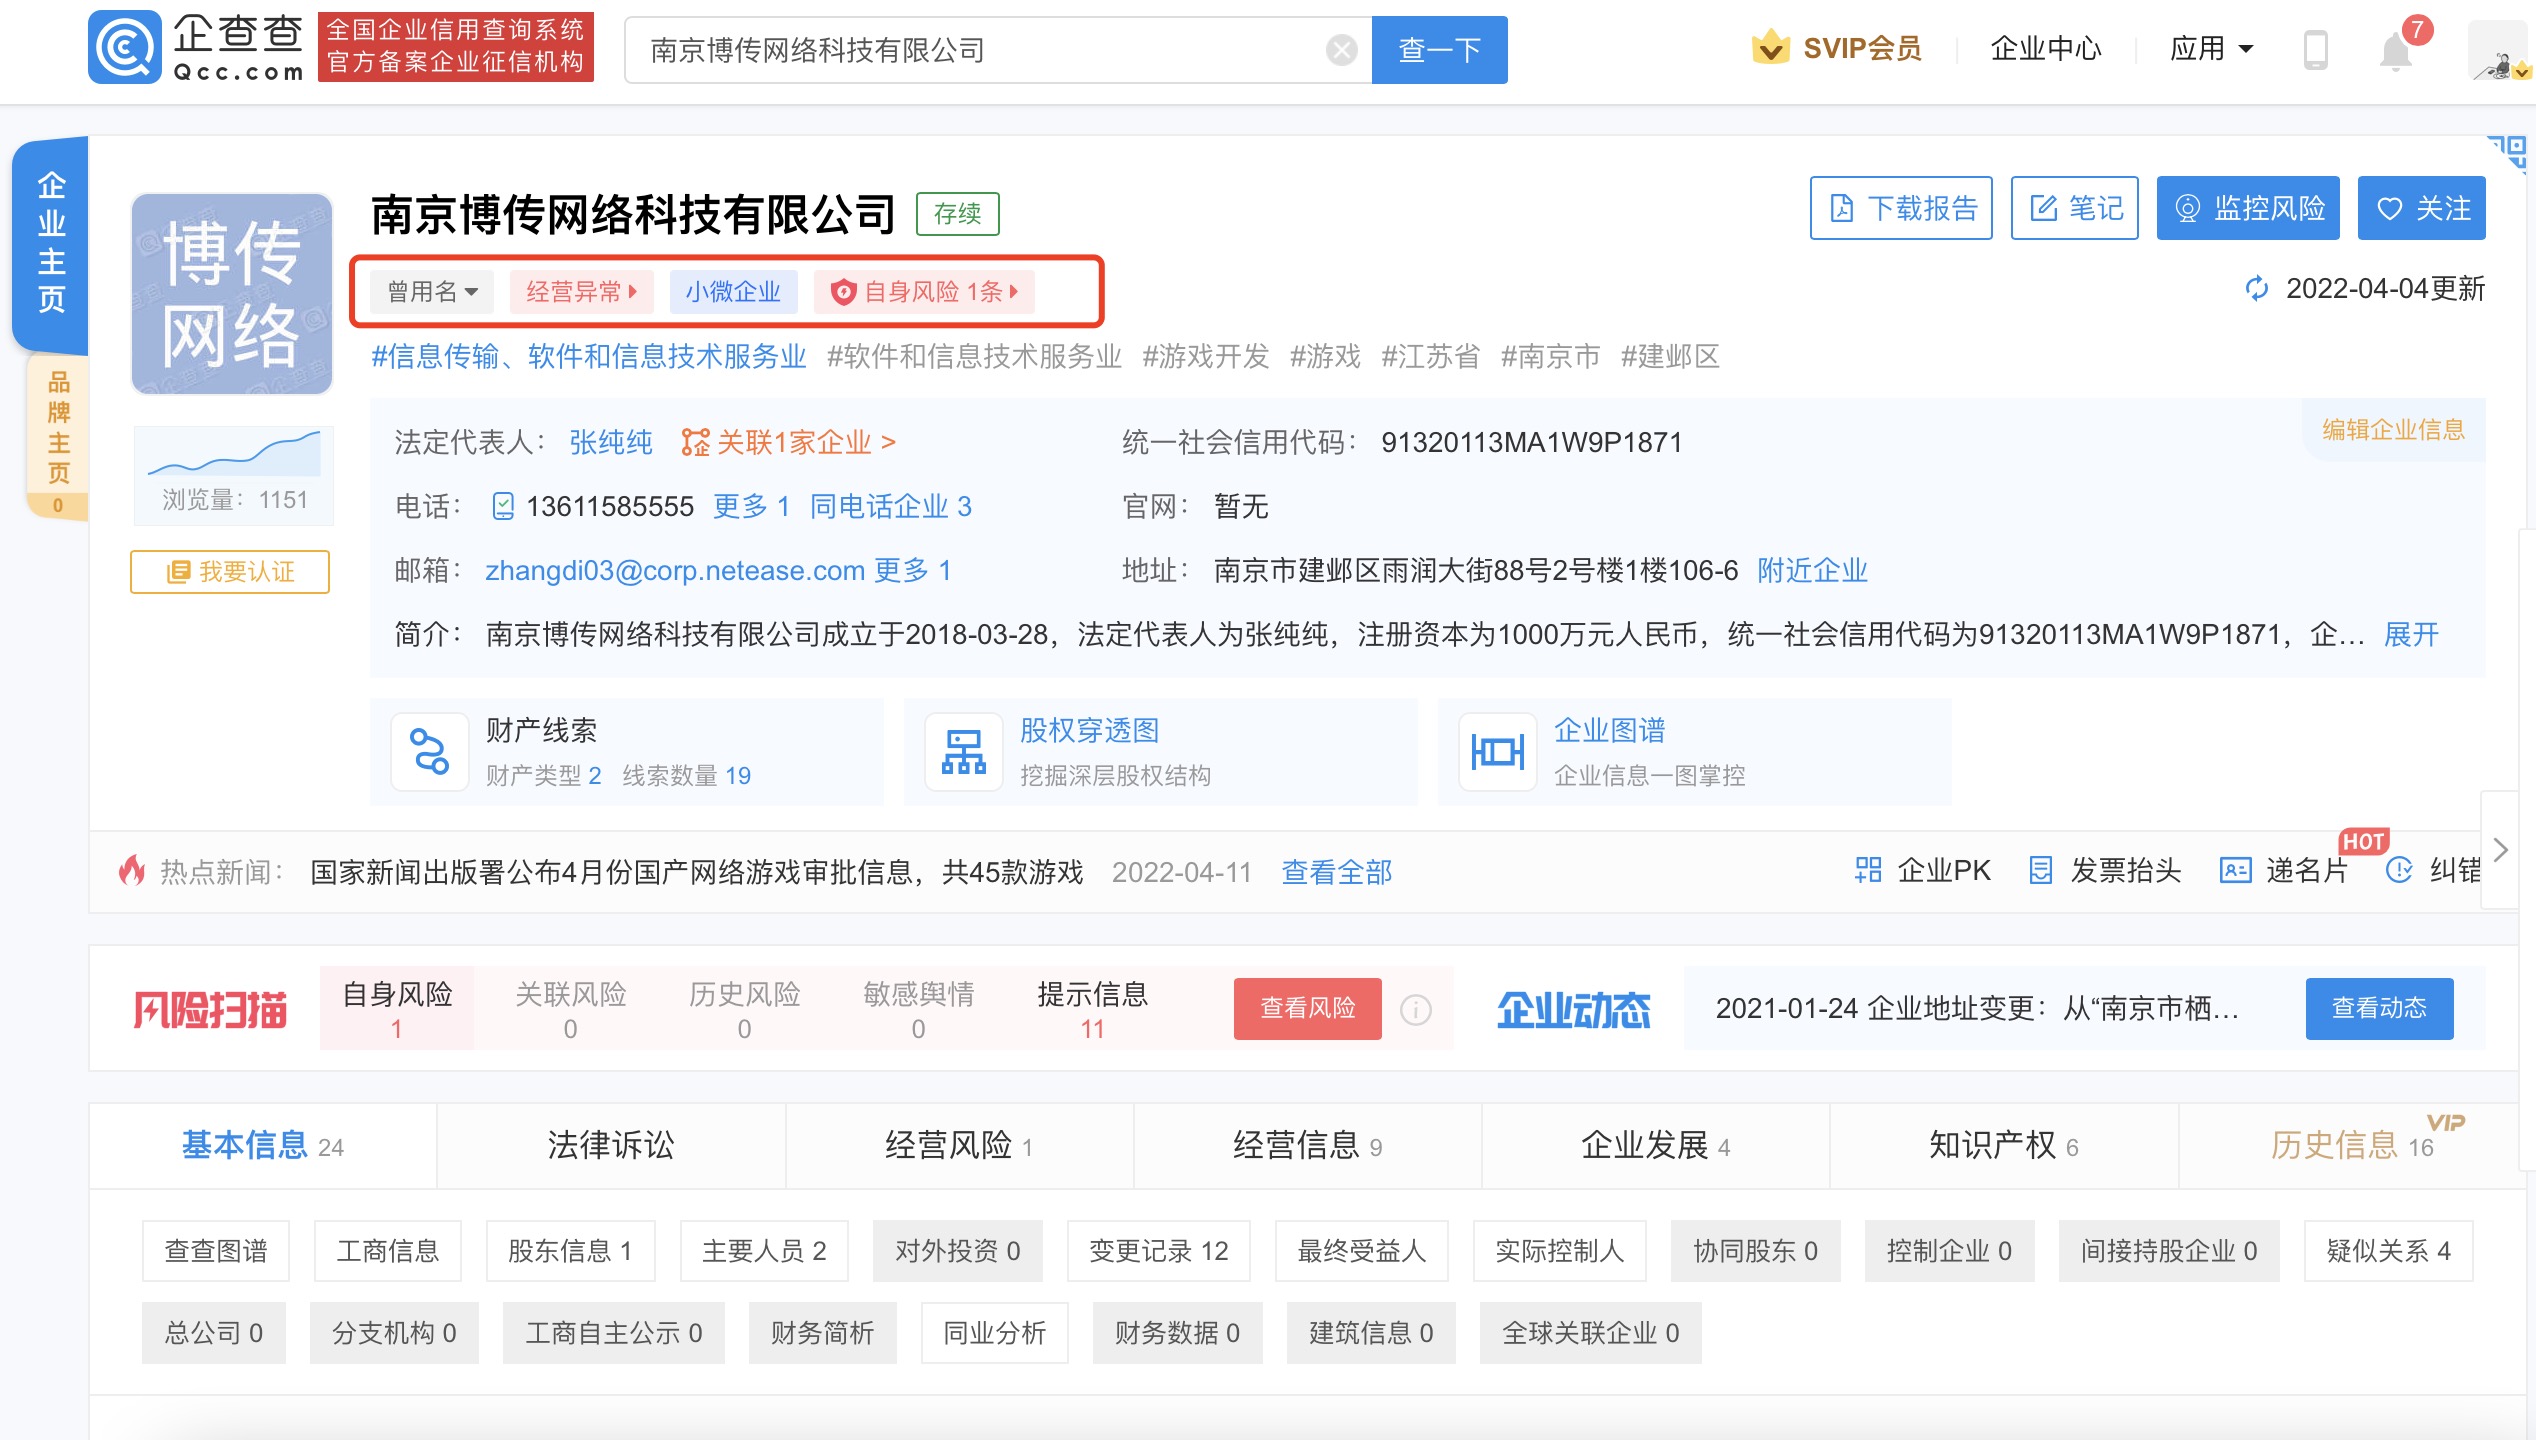Click the 我要认证 button
Viewport: 2536px width, 1440px height.
point(230,572)
